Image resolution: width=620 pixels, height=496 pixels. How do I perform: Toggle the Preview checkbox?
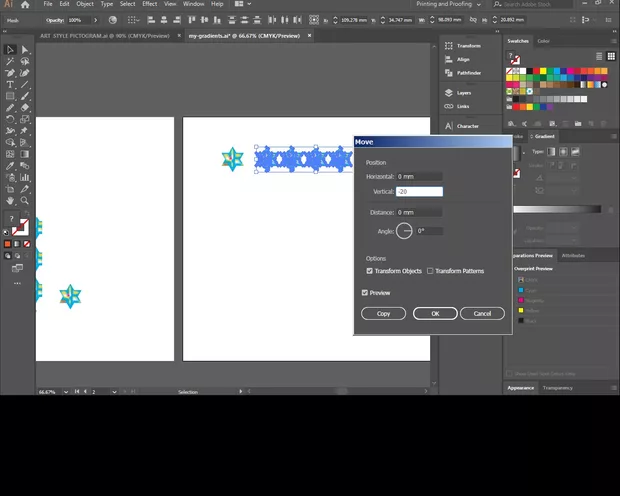pos(365,293)
